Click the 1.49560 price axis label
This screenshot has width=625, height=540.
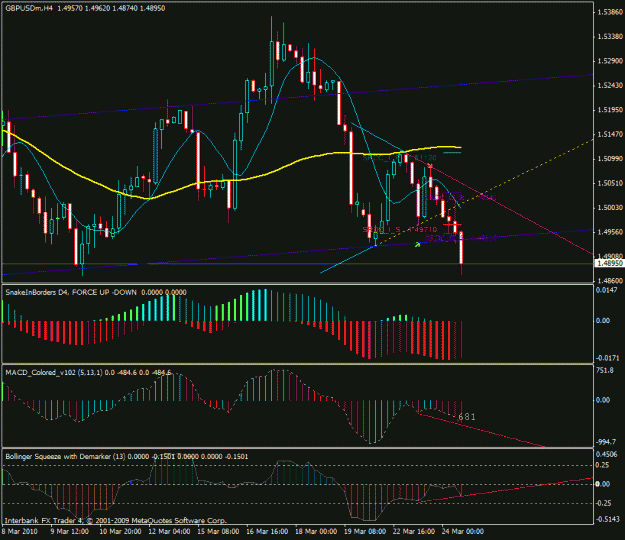pyautogui.click(x=610, y=232)
